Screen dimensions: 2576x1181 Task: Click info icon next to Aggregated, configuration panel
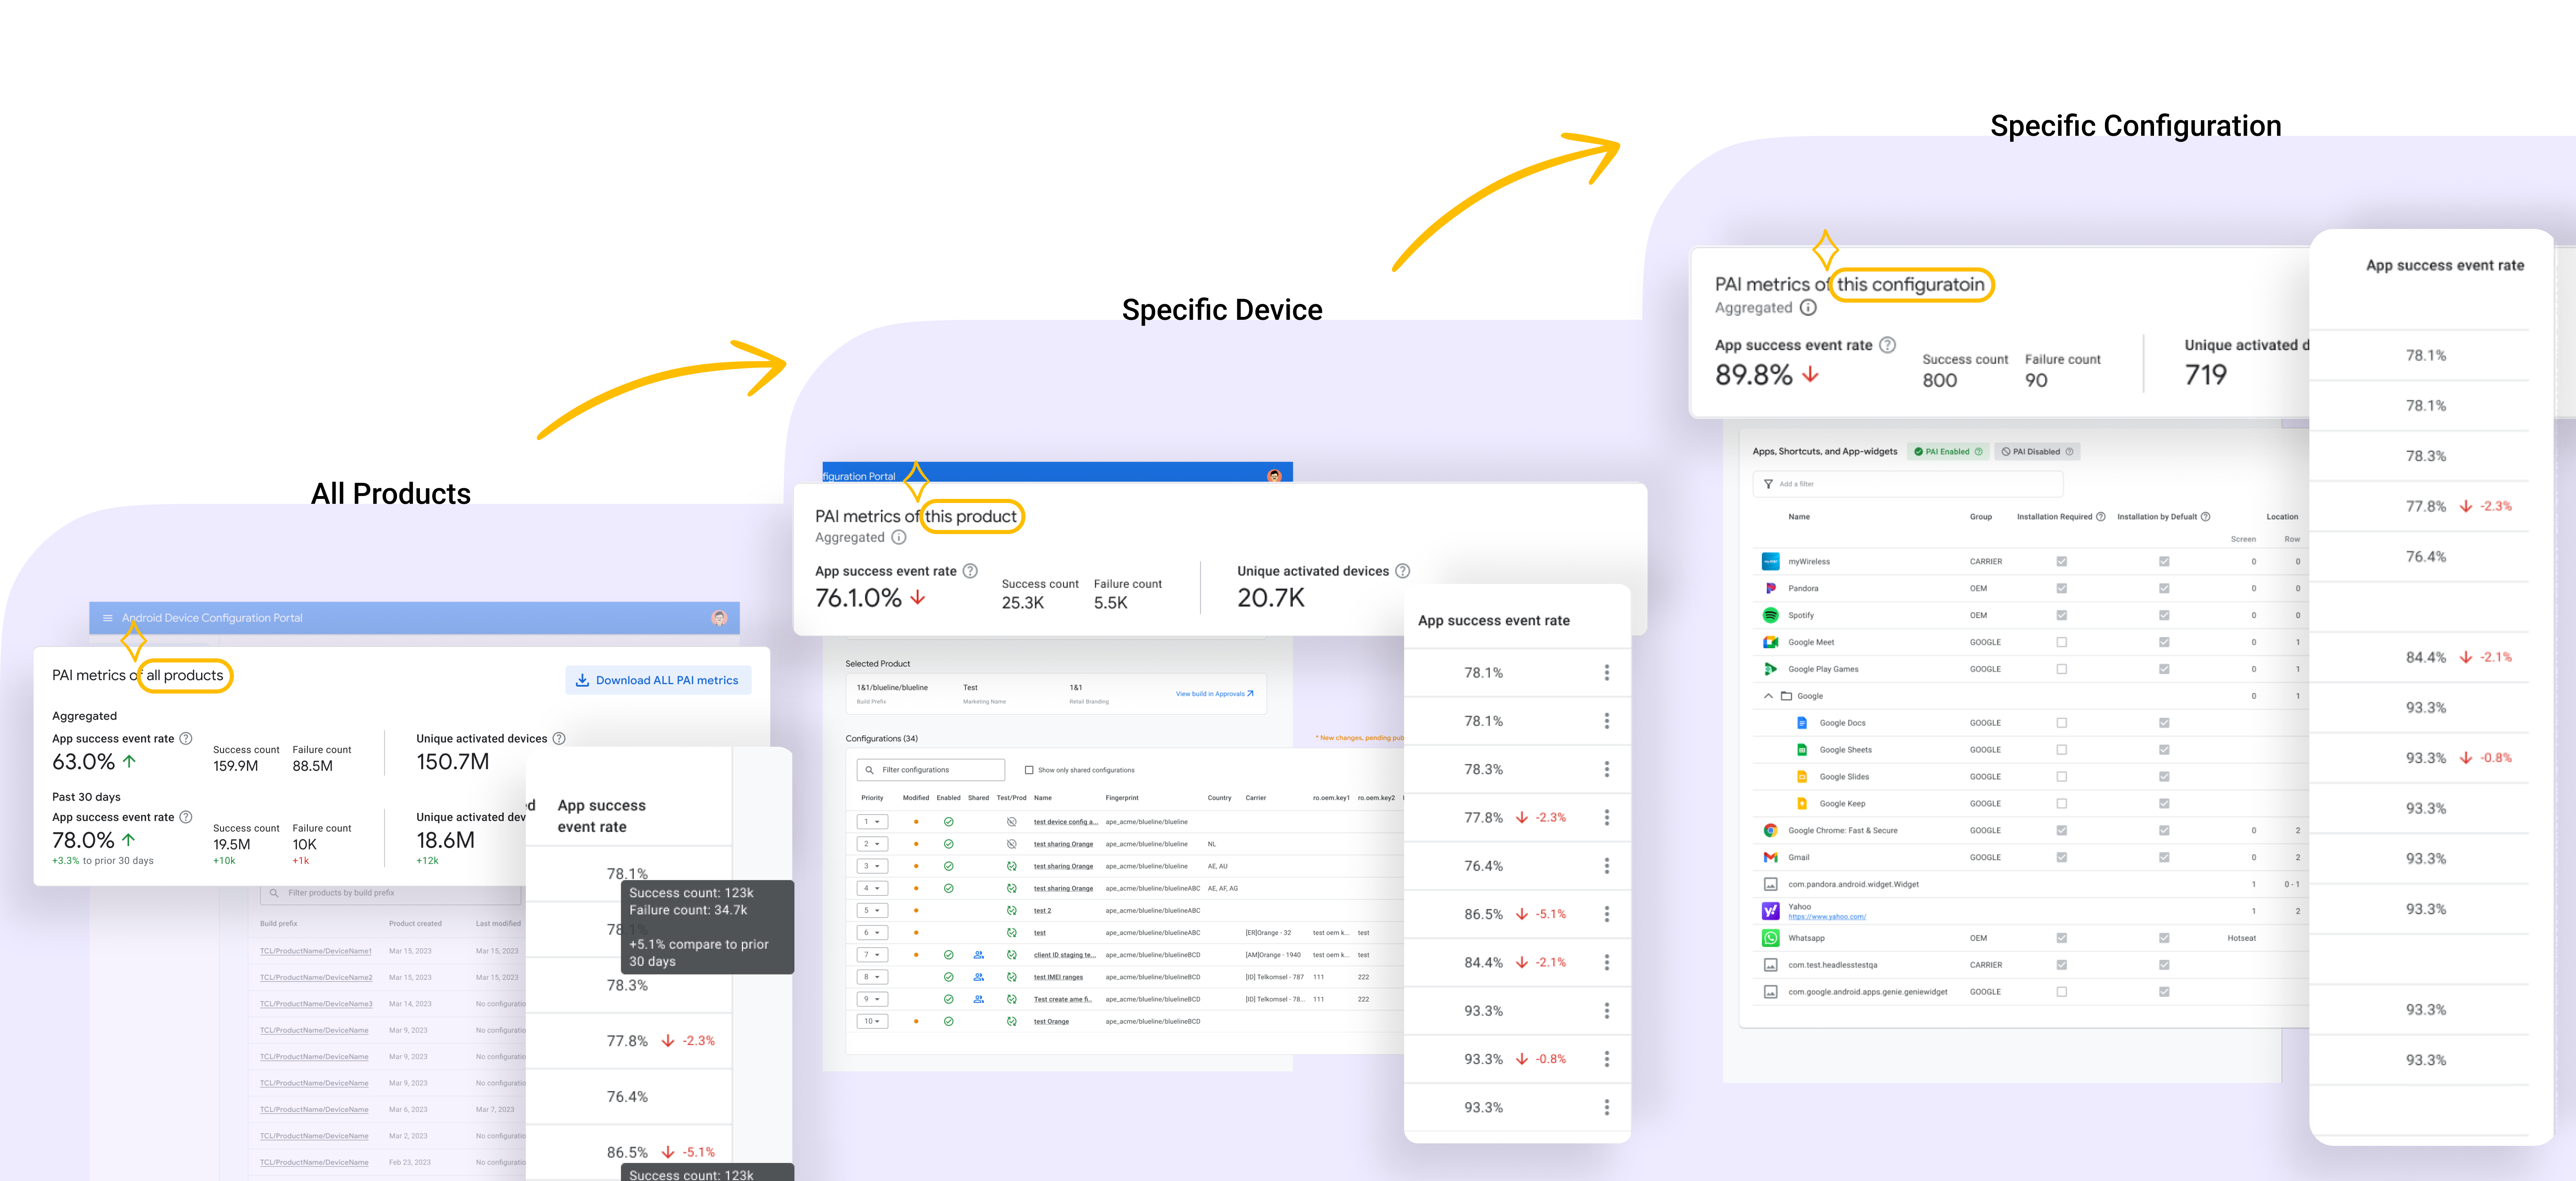pos(1808,308)
